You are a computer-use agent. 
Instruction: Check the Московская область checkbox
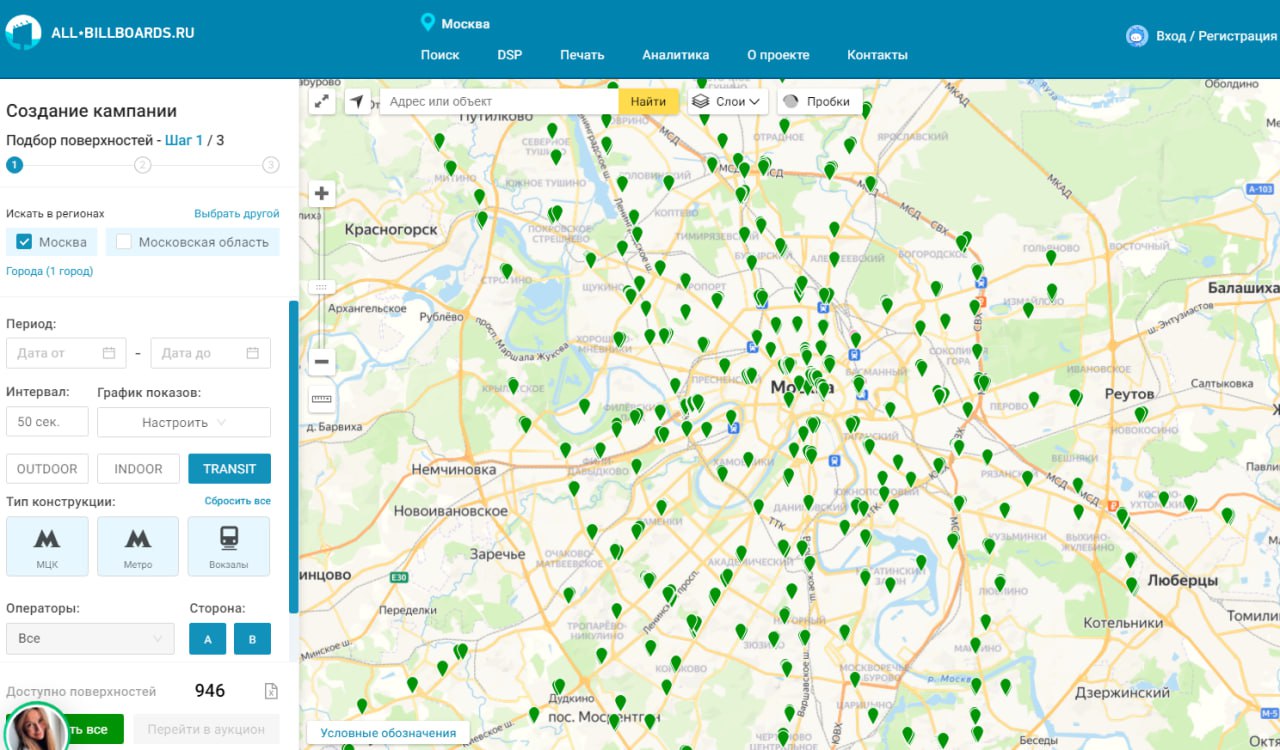[124, 242]
